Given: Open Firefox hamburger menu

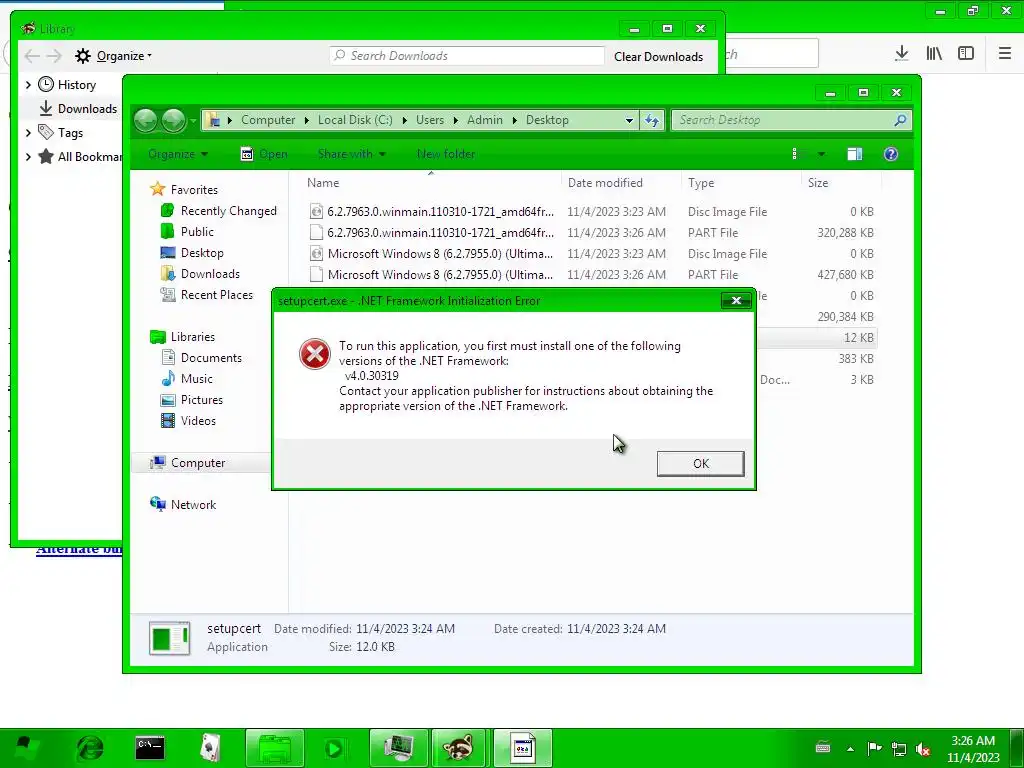Looking at the screenshot, I should (x=1004, y=54).
